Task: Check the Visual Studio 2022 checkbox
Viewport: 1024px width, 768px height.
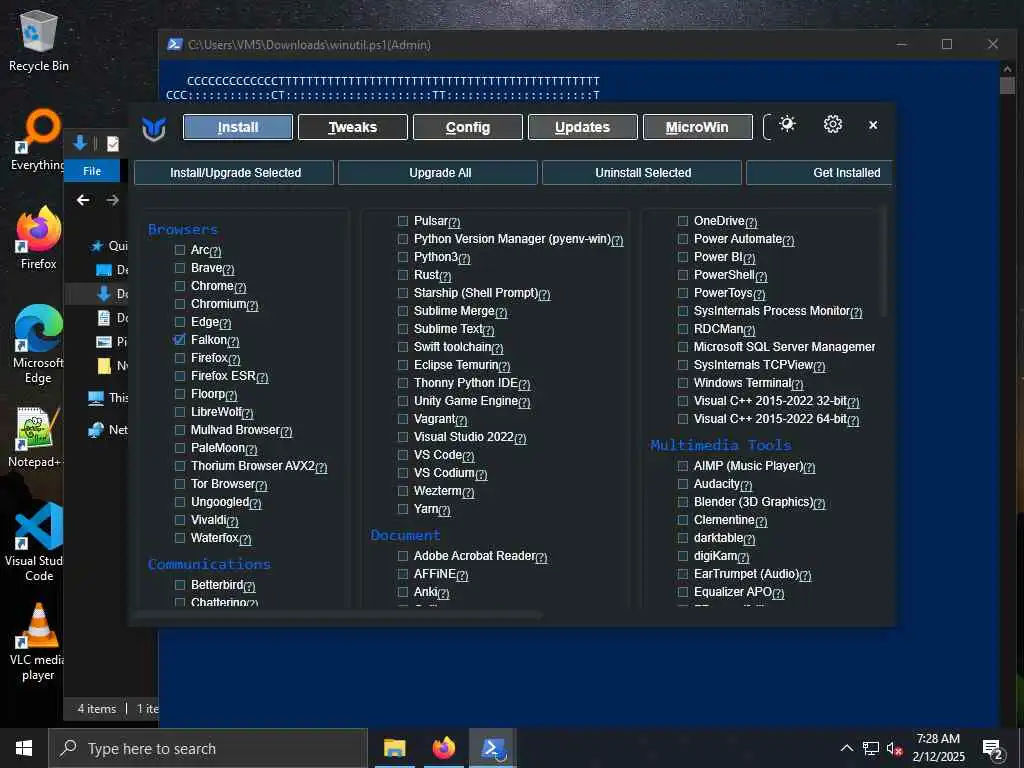Action: [403, 437]
